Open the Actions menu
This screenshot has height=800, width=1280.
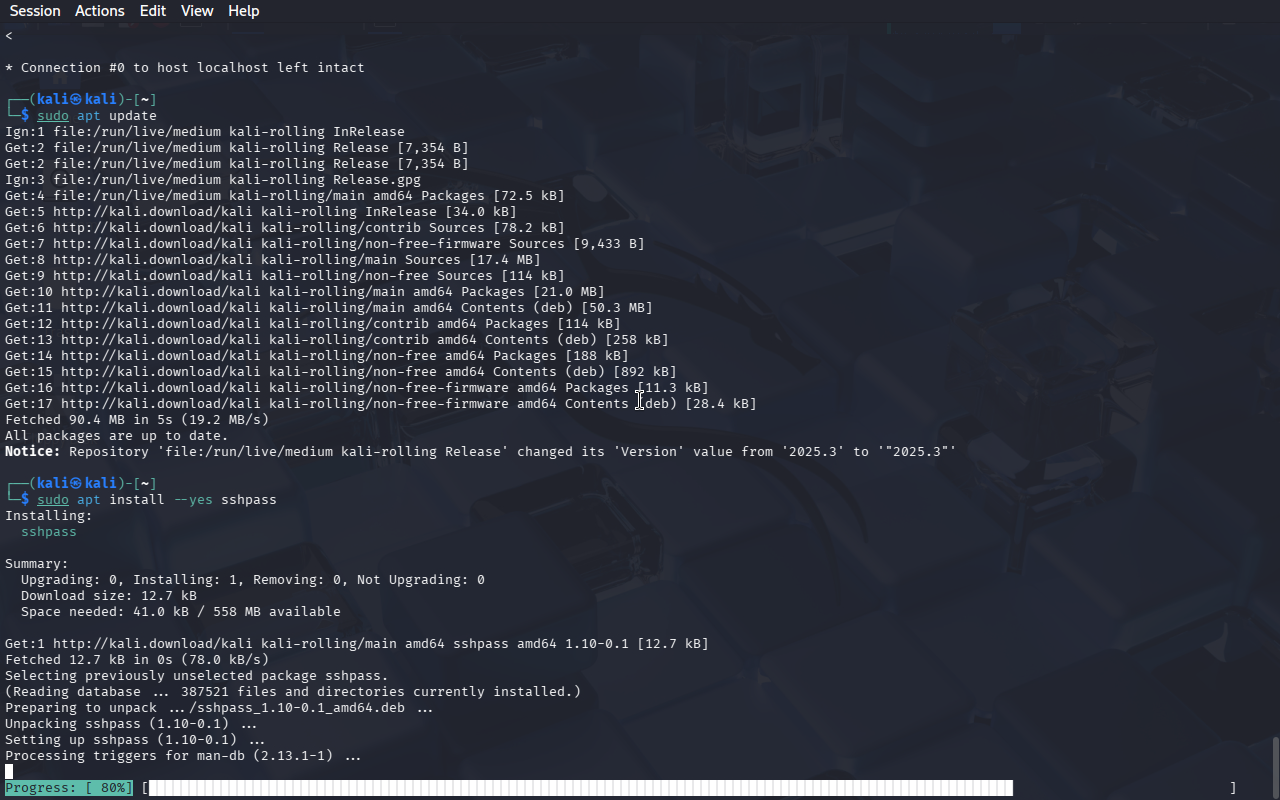click(x=100, y=11)
